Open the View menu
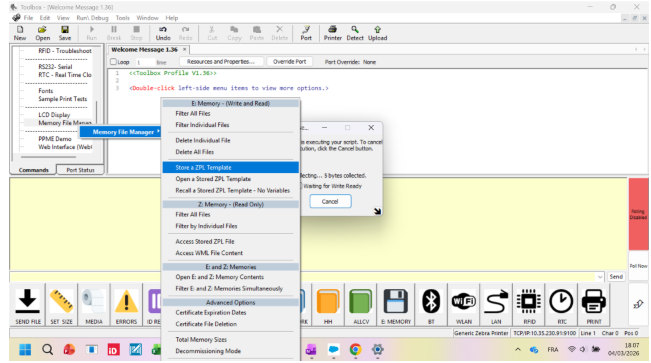 [63, 18]
